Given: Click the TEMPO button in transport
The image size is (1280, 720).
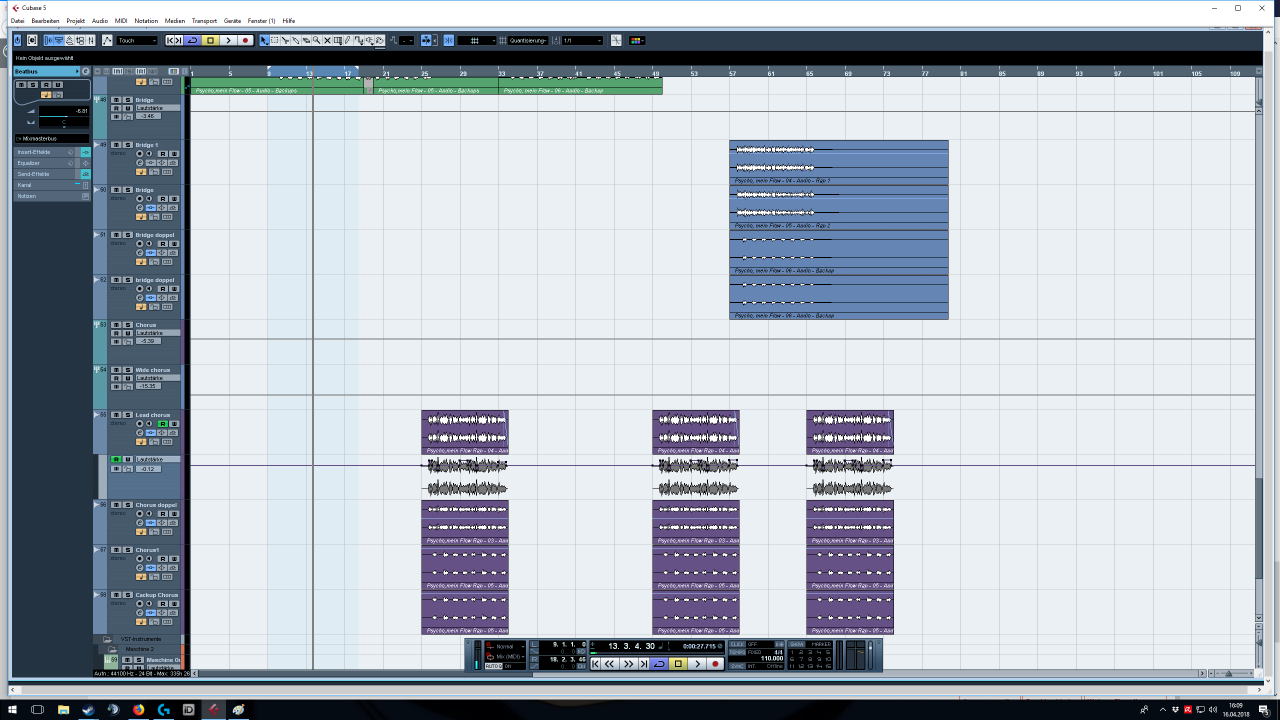Looking at the screenshot, I should point(737,652).
